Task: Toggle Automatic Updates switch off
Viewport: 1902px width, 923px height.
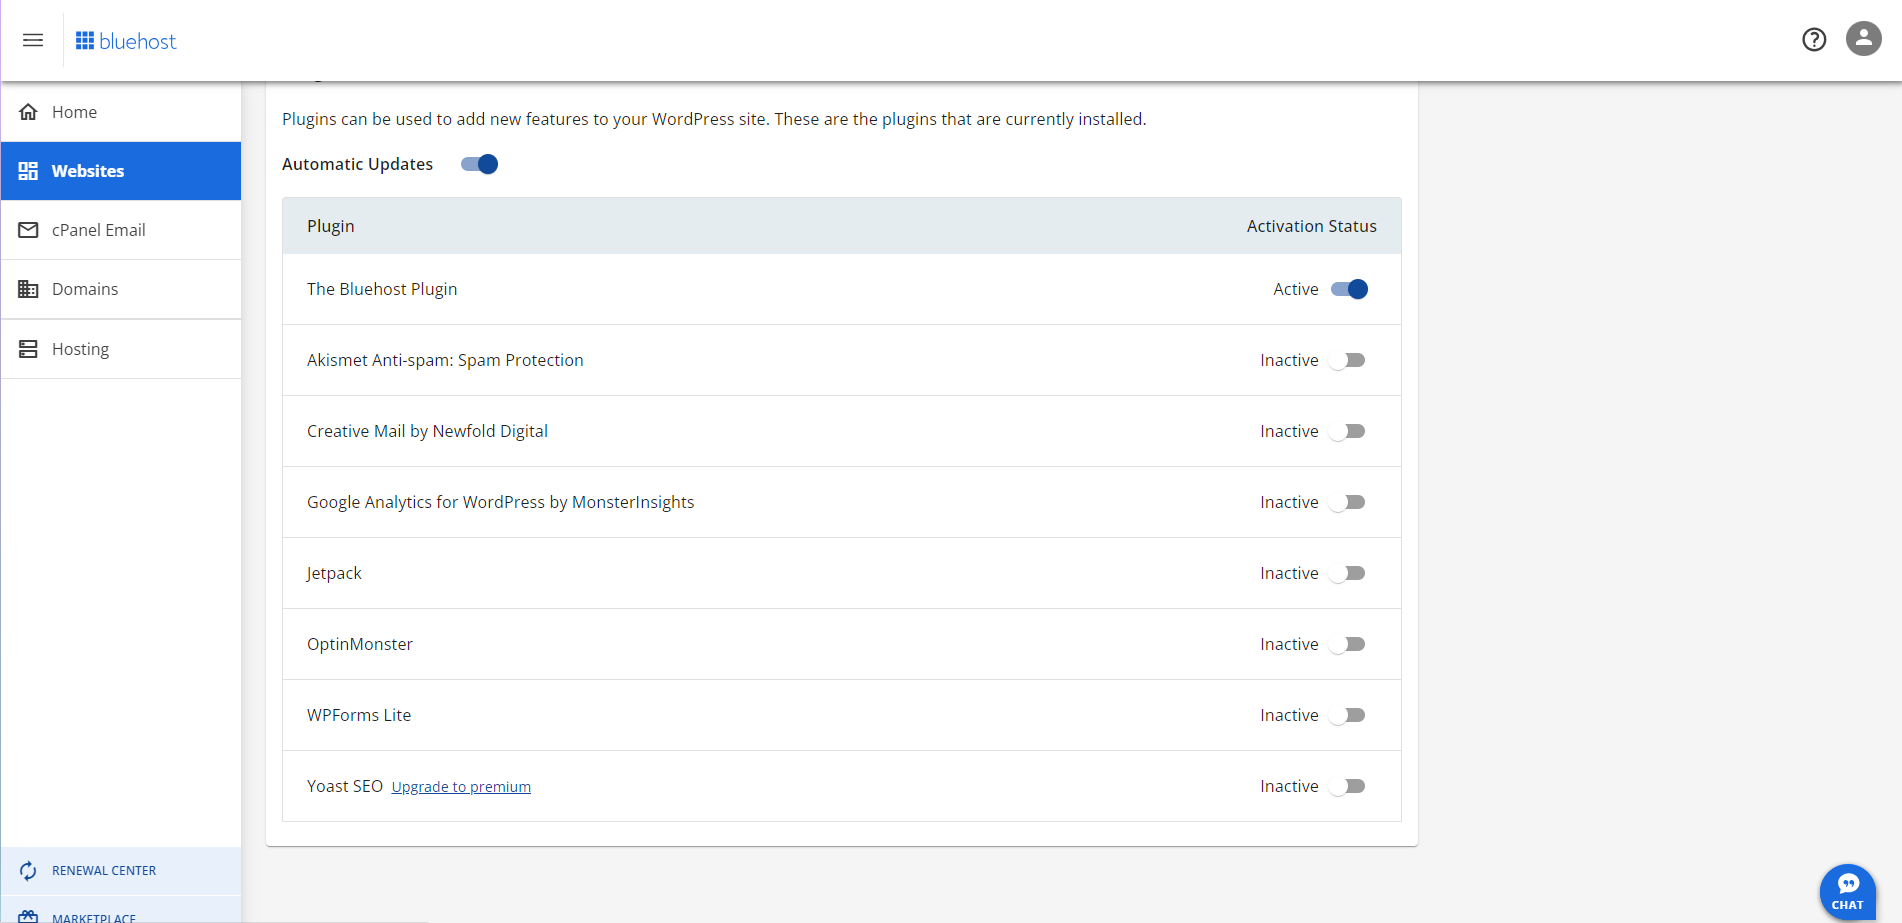Action: coord(480,164)
